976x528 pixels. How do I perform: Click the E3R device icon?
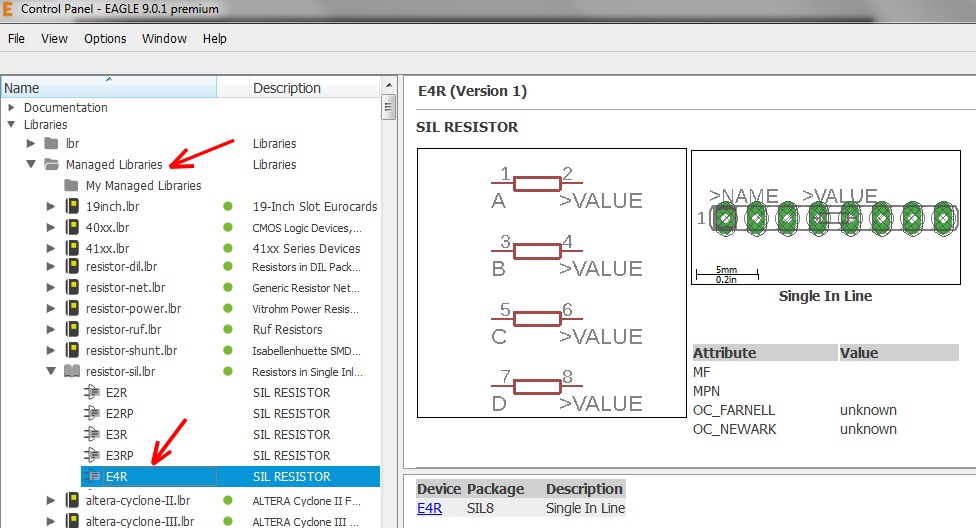coord(92,434)
